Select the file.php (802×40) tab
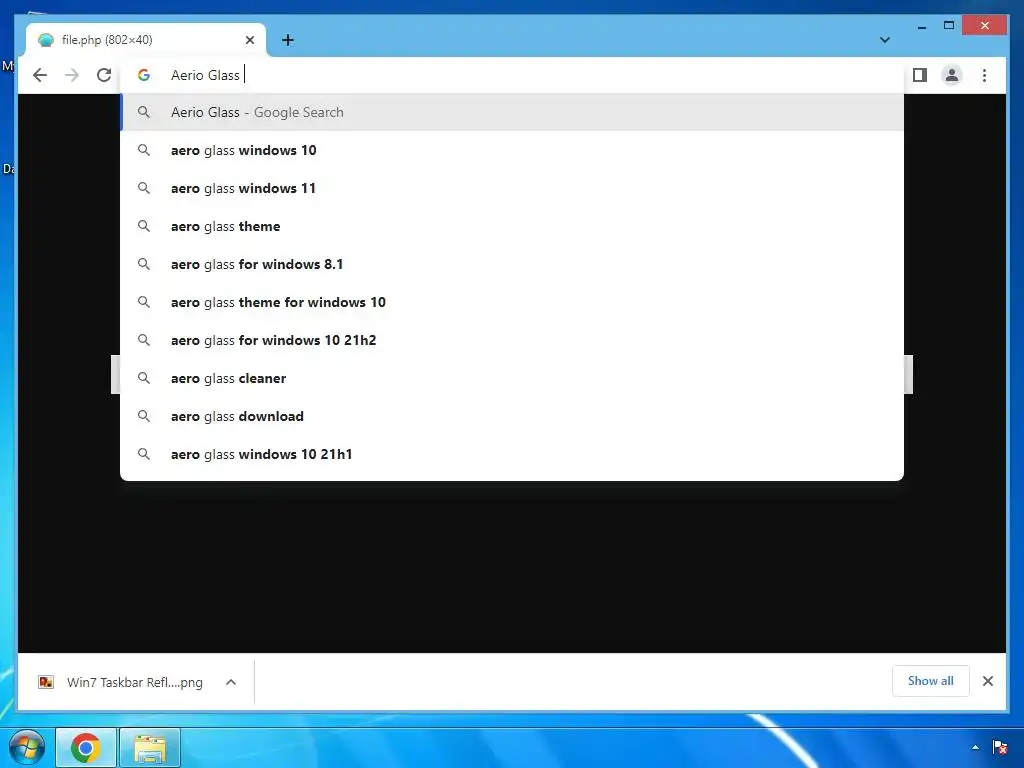The height and width of the screenshot is (768, 1024). point(145,40)
